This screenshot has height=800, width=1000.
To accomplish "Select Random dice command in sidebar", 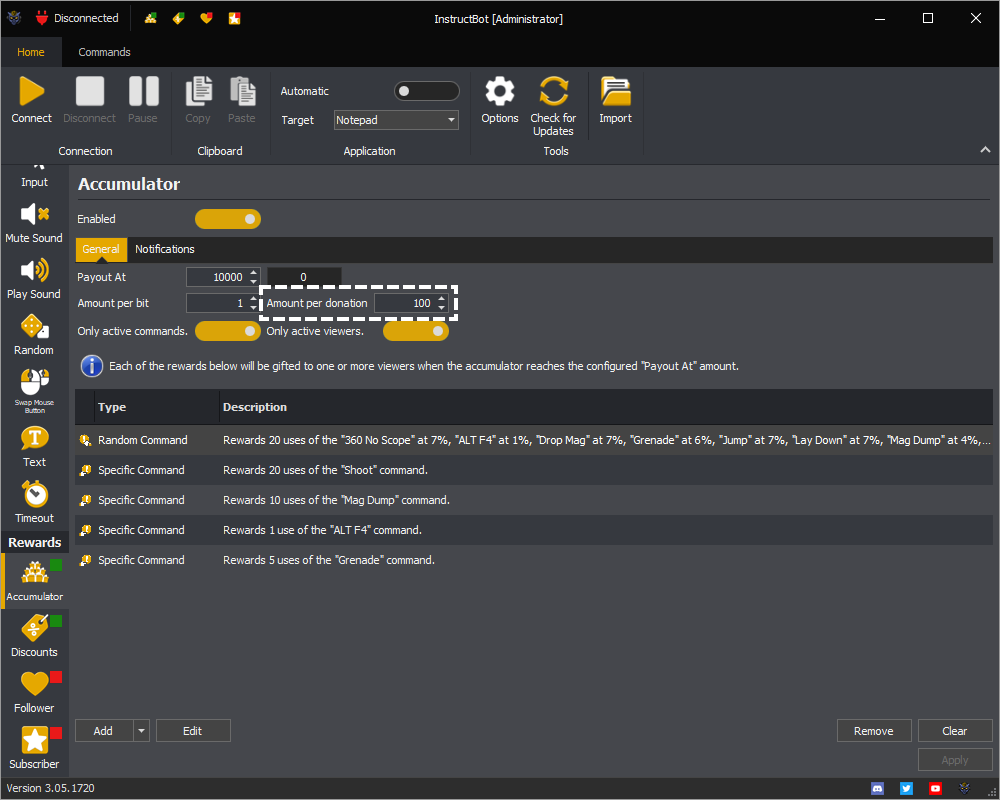I will [34, 336].
